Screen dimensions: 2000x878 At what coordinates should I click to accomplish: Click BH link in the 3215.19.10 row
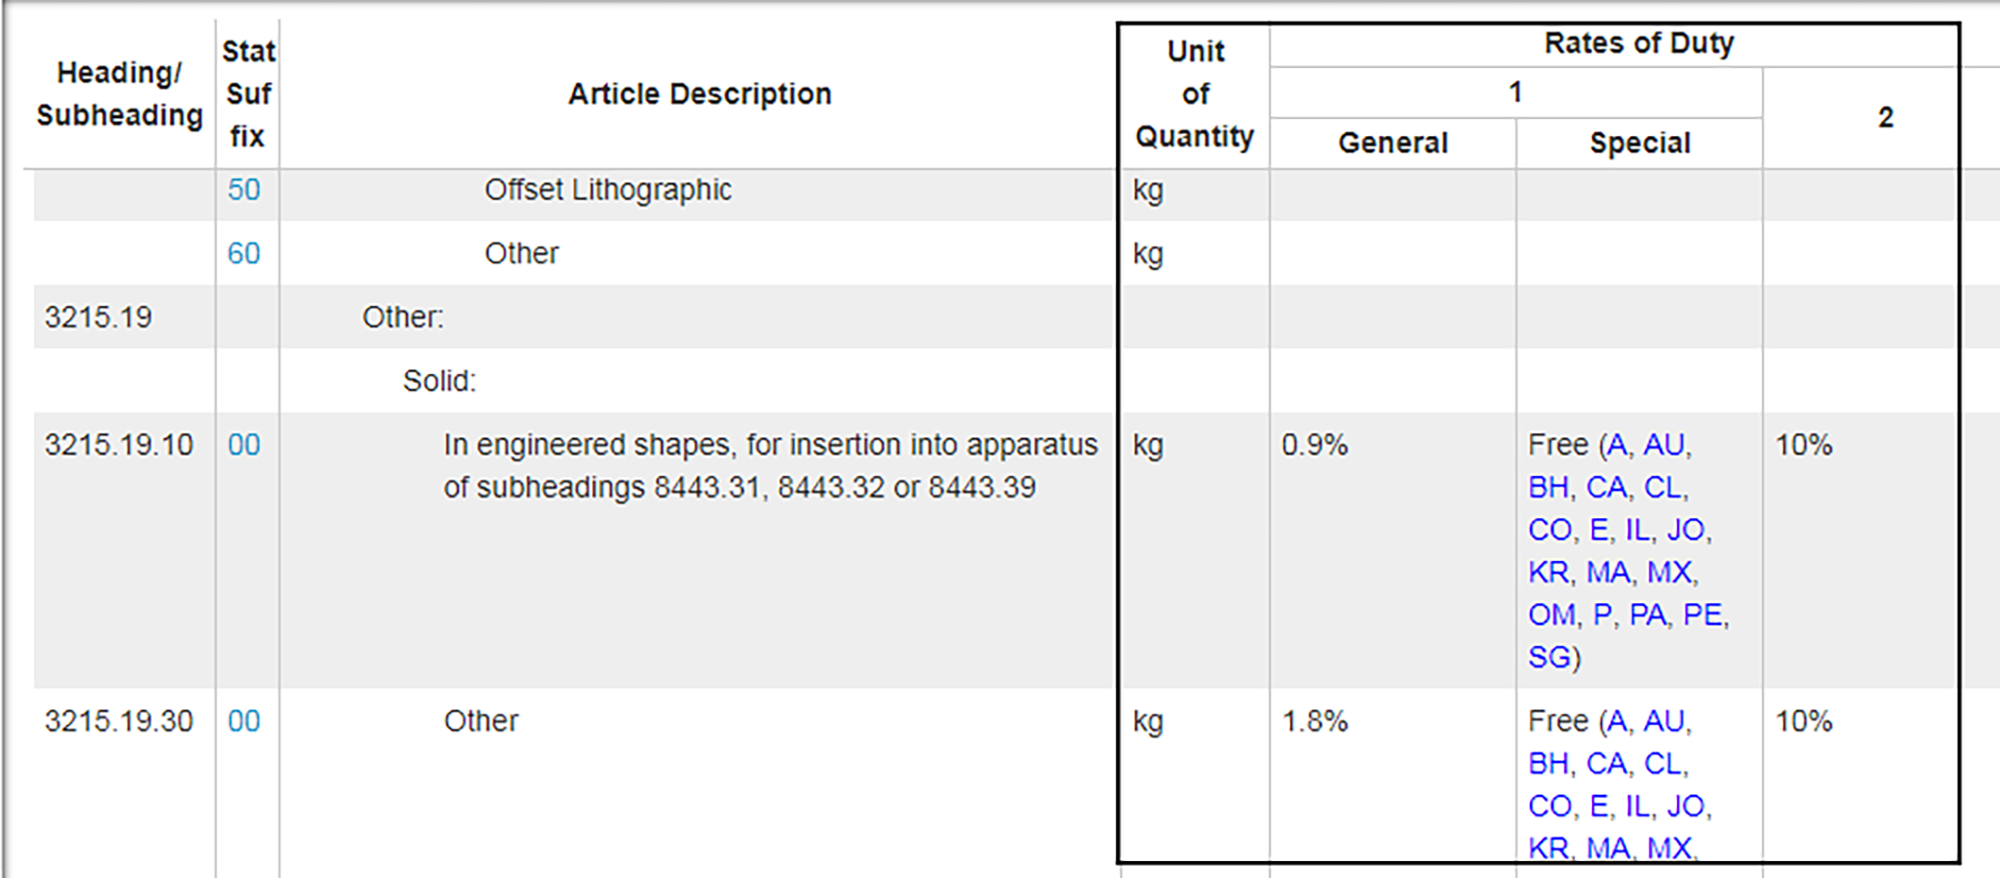[x=1548, y=488]
